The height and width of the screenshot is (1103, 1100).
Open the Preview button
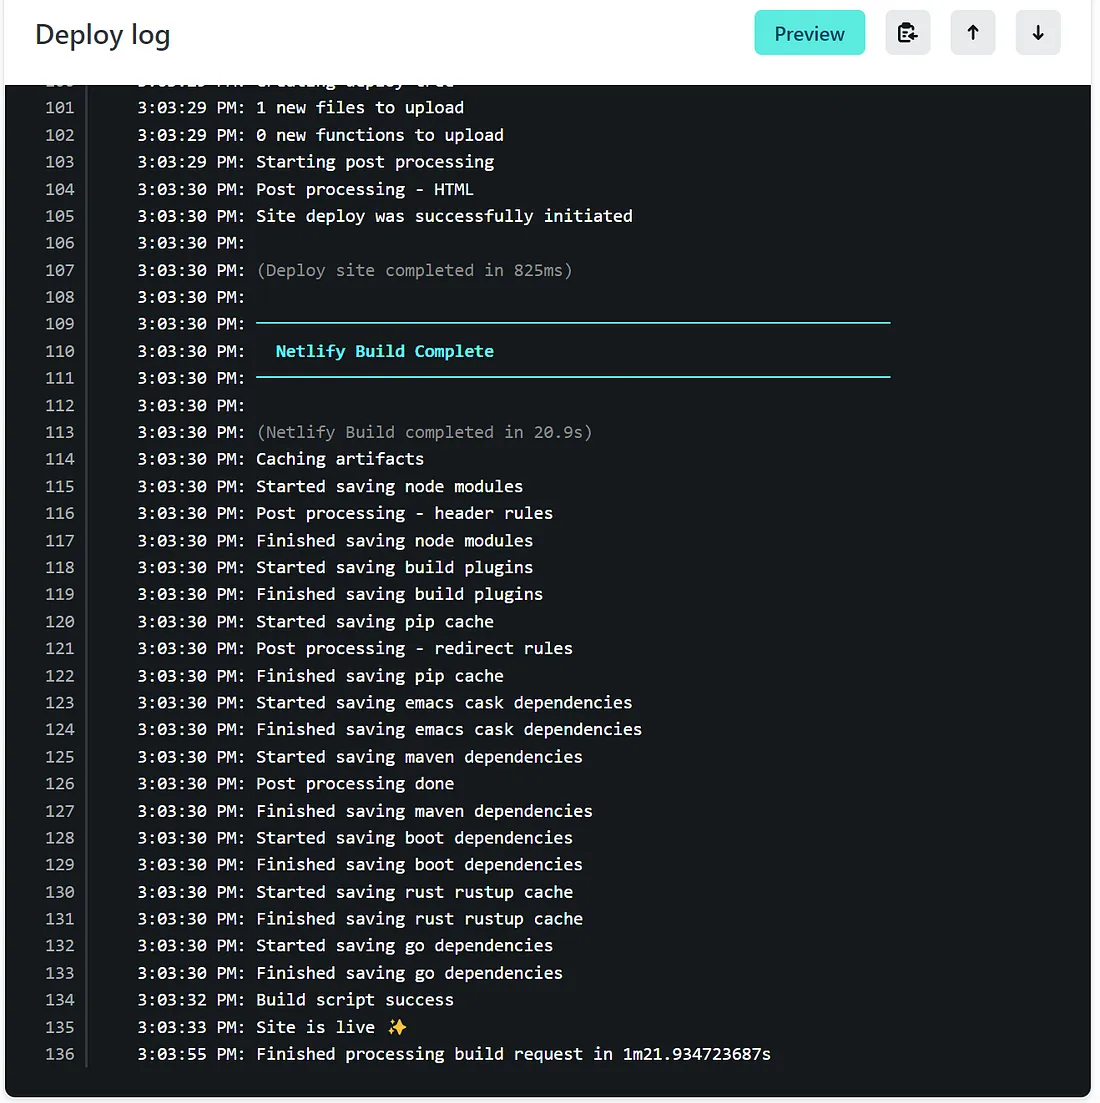pos(810,33)
